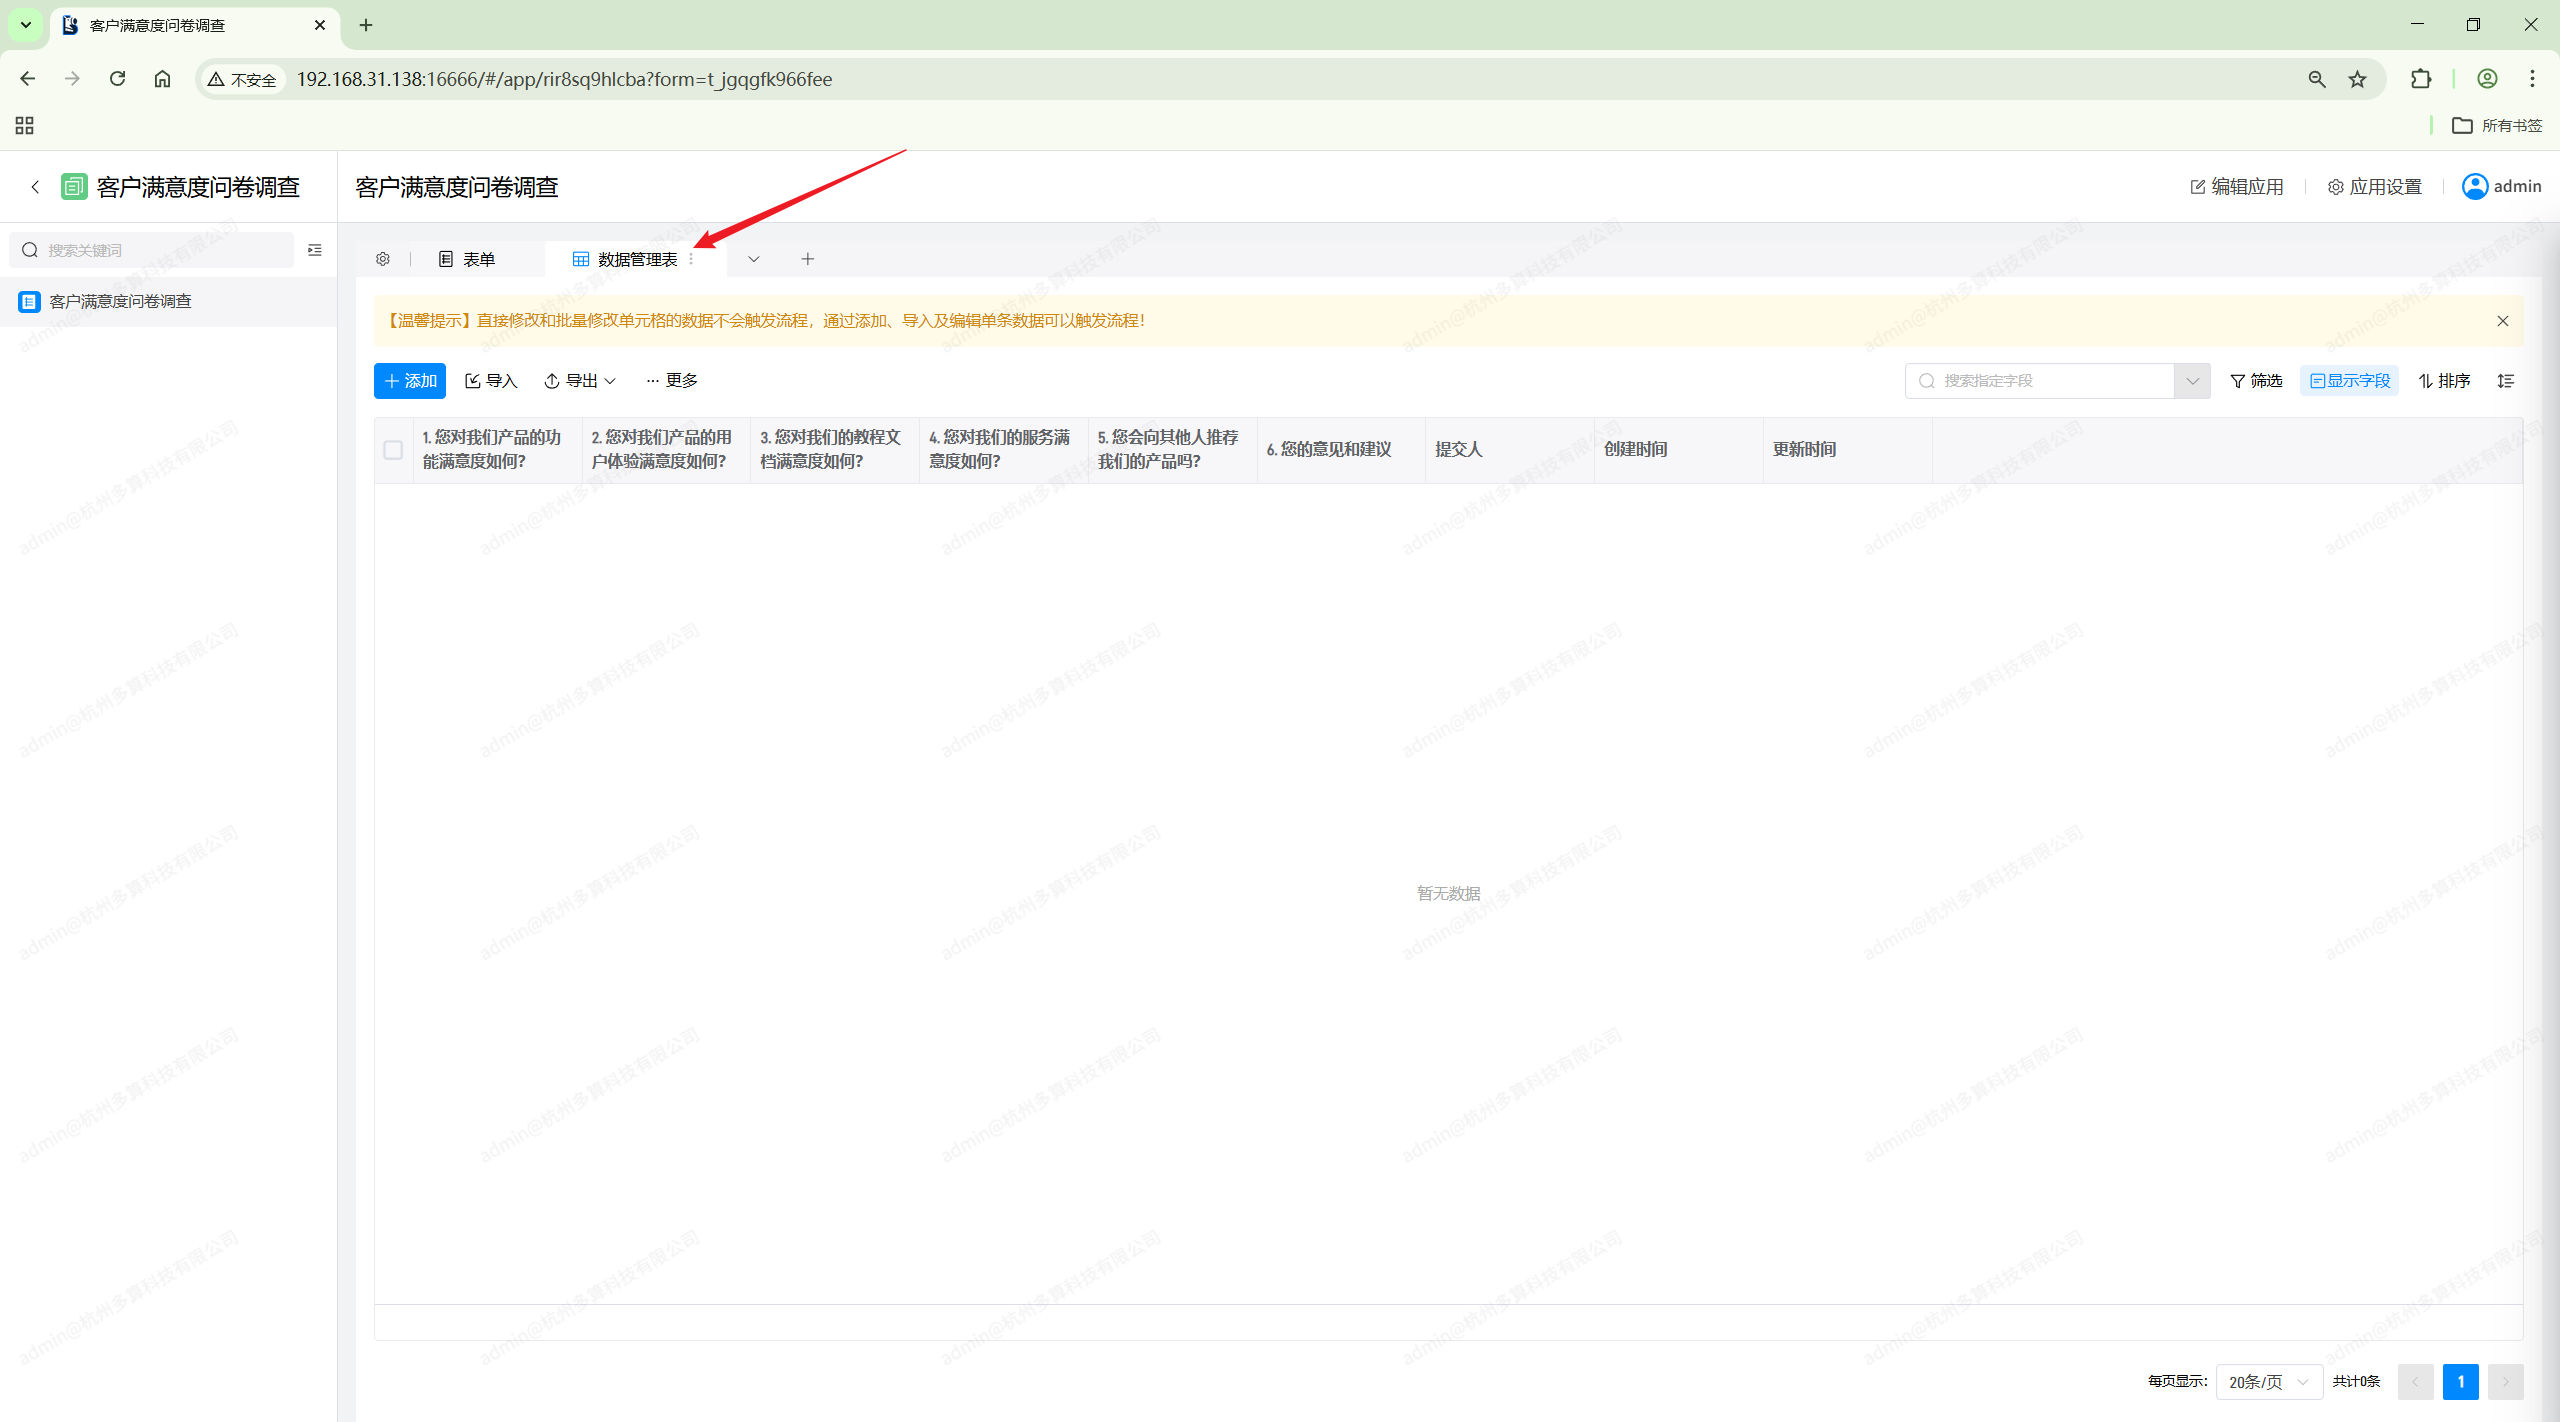Open the 20条/页 page size dropdown

click(x=2268, y=1382)
